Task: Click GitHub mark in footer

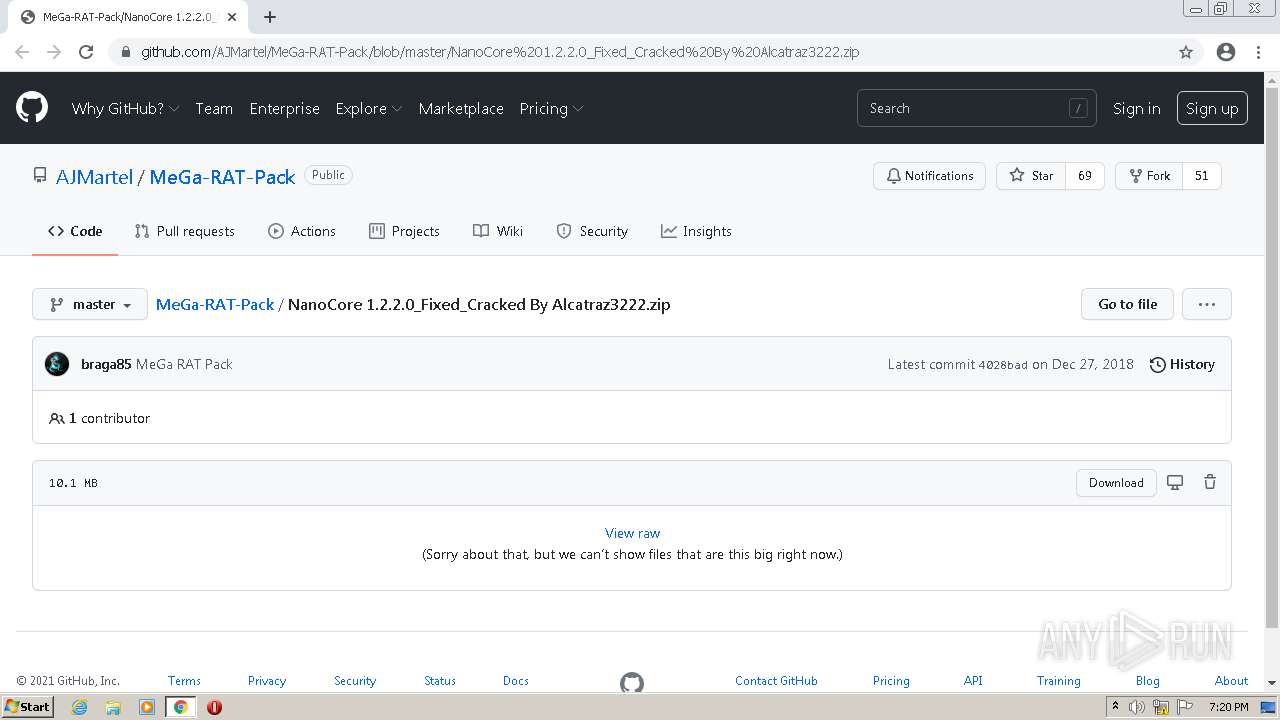Action: 632,683
